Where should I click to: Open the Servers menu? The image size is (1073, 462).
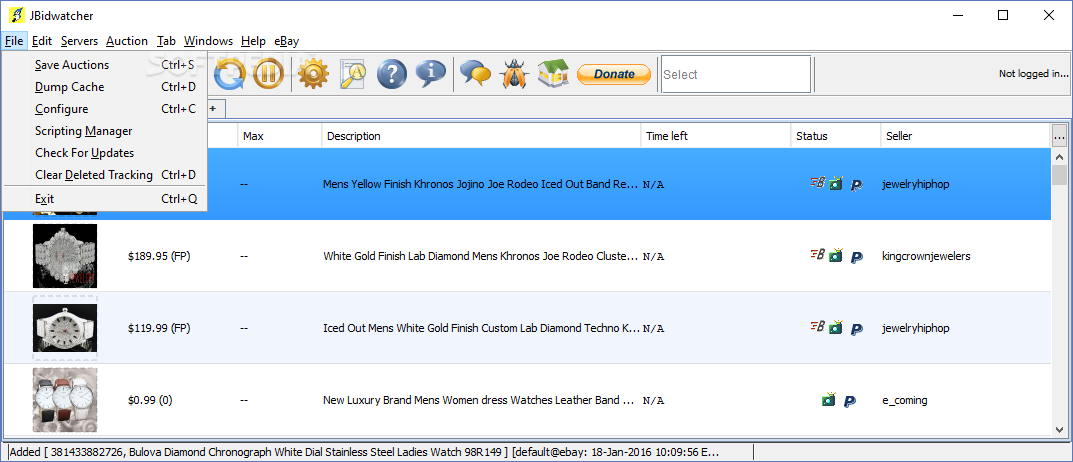79,41
